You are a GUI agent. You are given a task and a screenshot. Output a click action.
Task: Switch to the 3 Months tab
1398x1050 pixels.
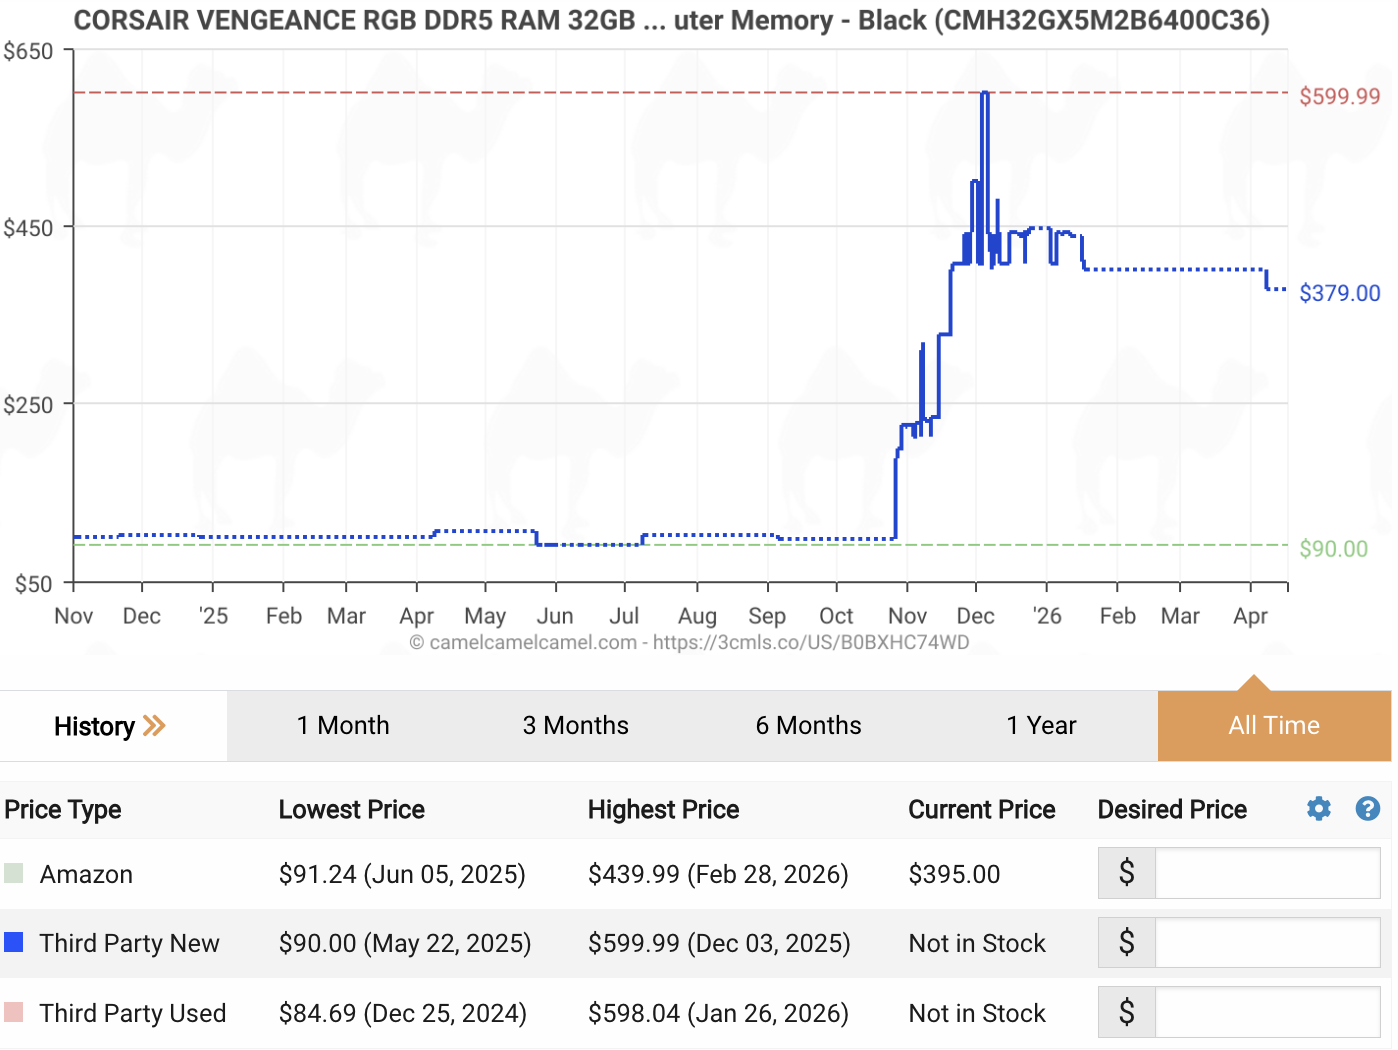tap(576, 725)
